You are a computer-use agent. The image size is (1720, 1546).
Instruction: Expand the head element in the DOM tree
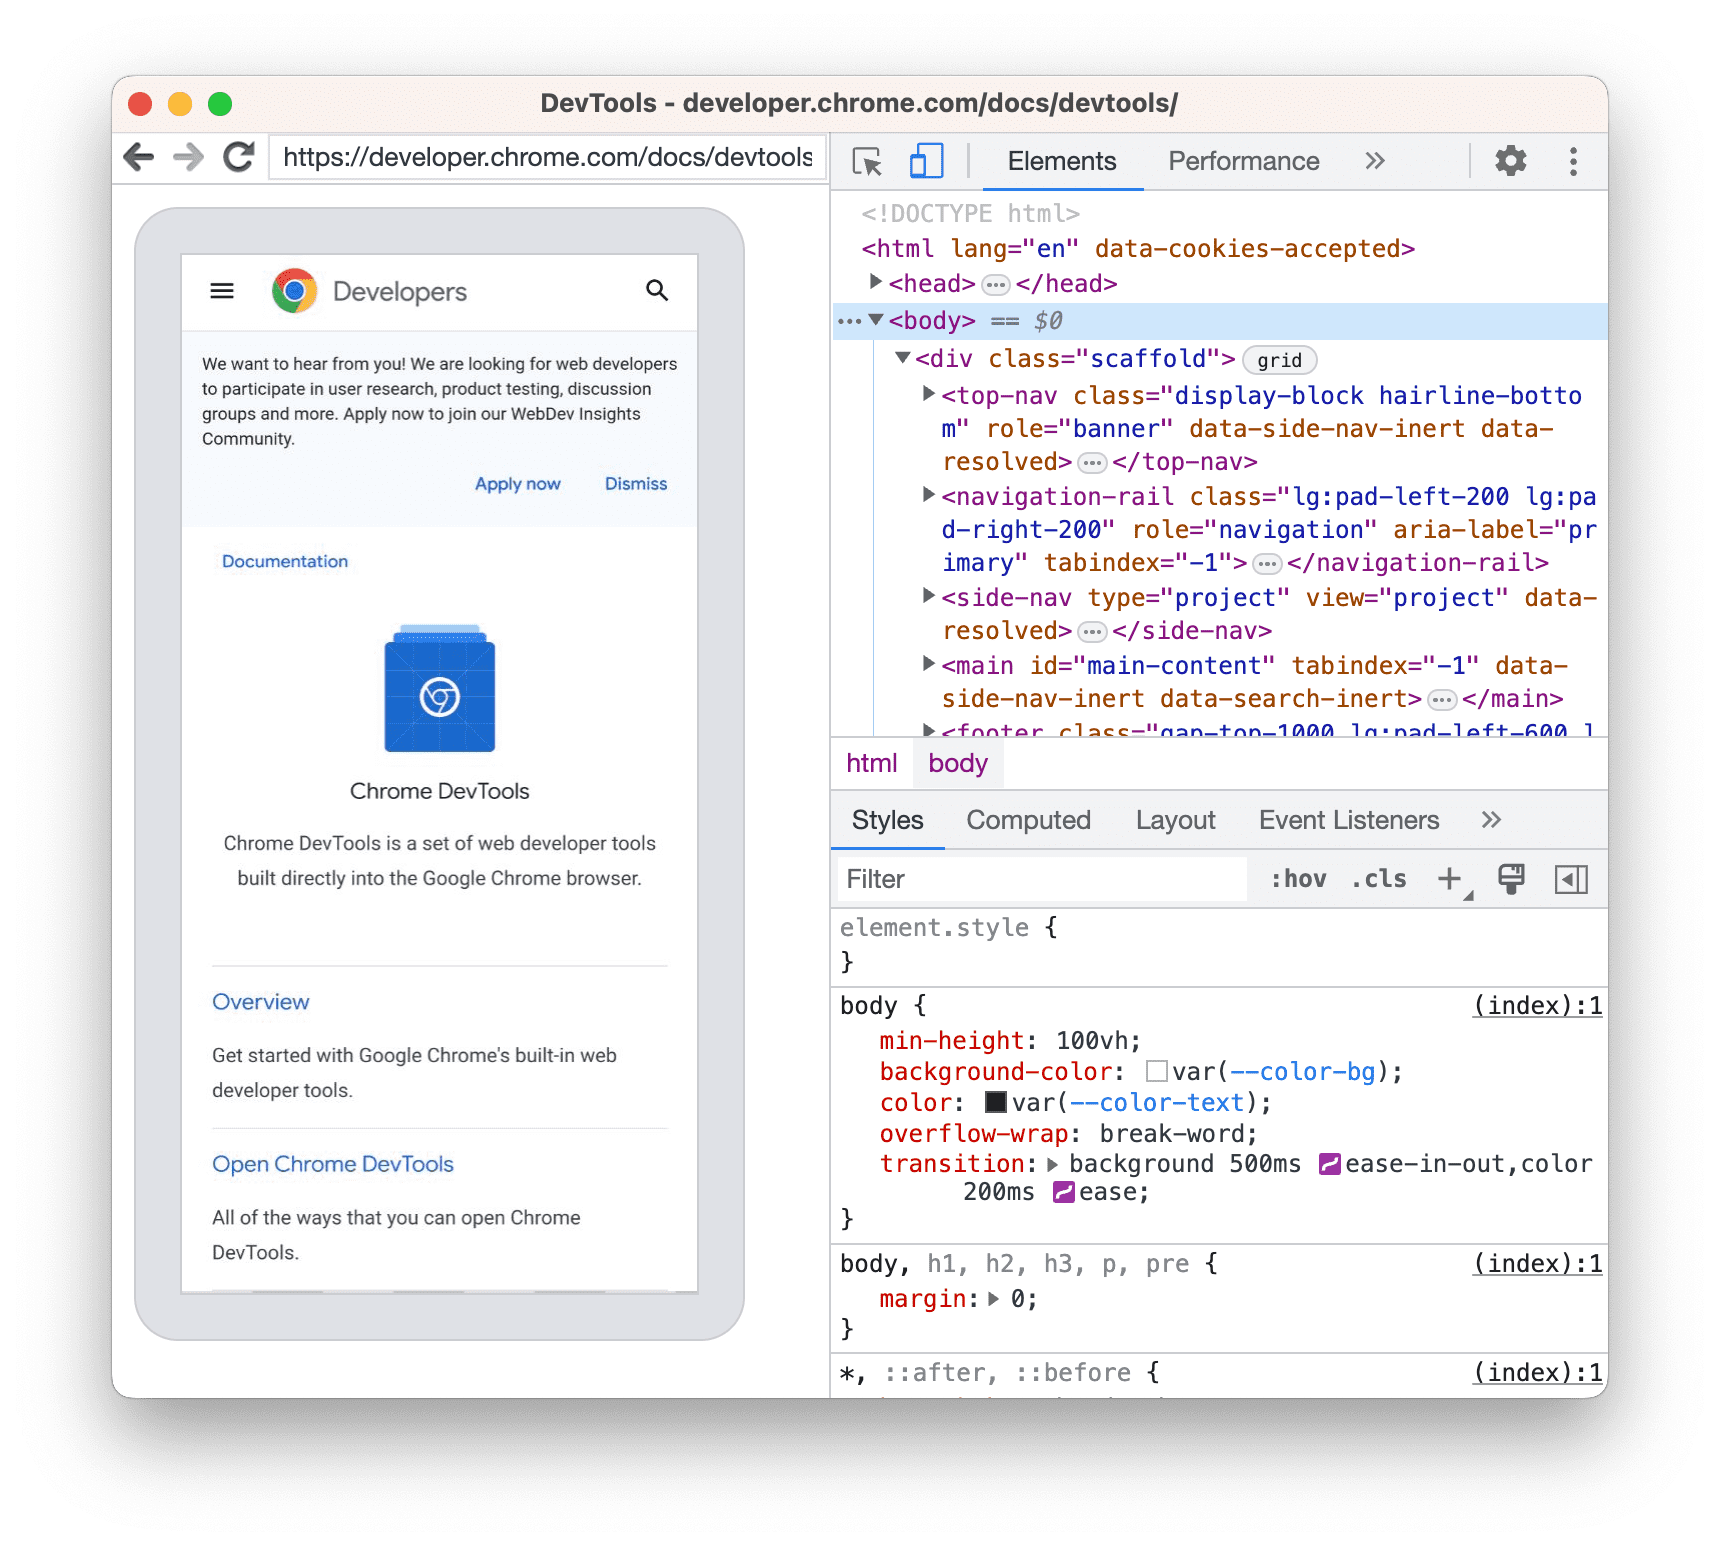click(874, 283)
